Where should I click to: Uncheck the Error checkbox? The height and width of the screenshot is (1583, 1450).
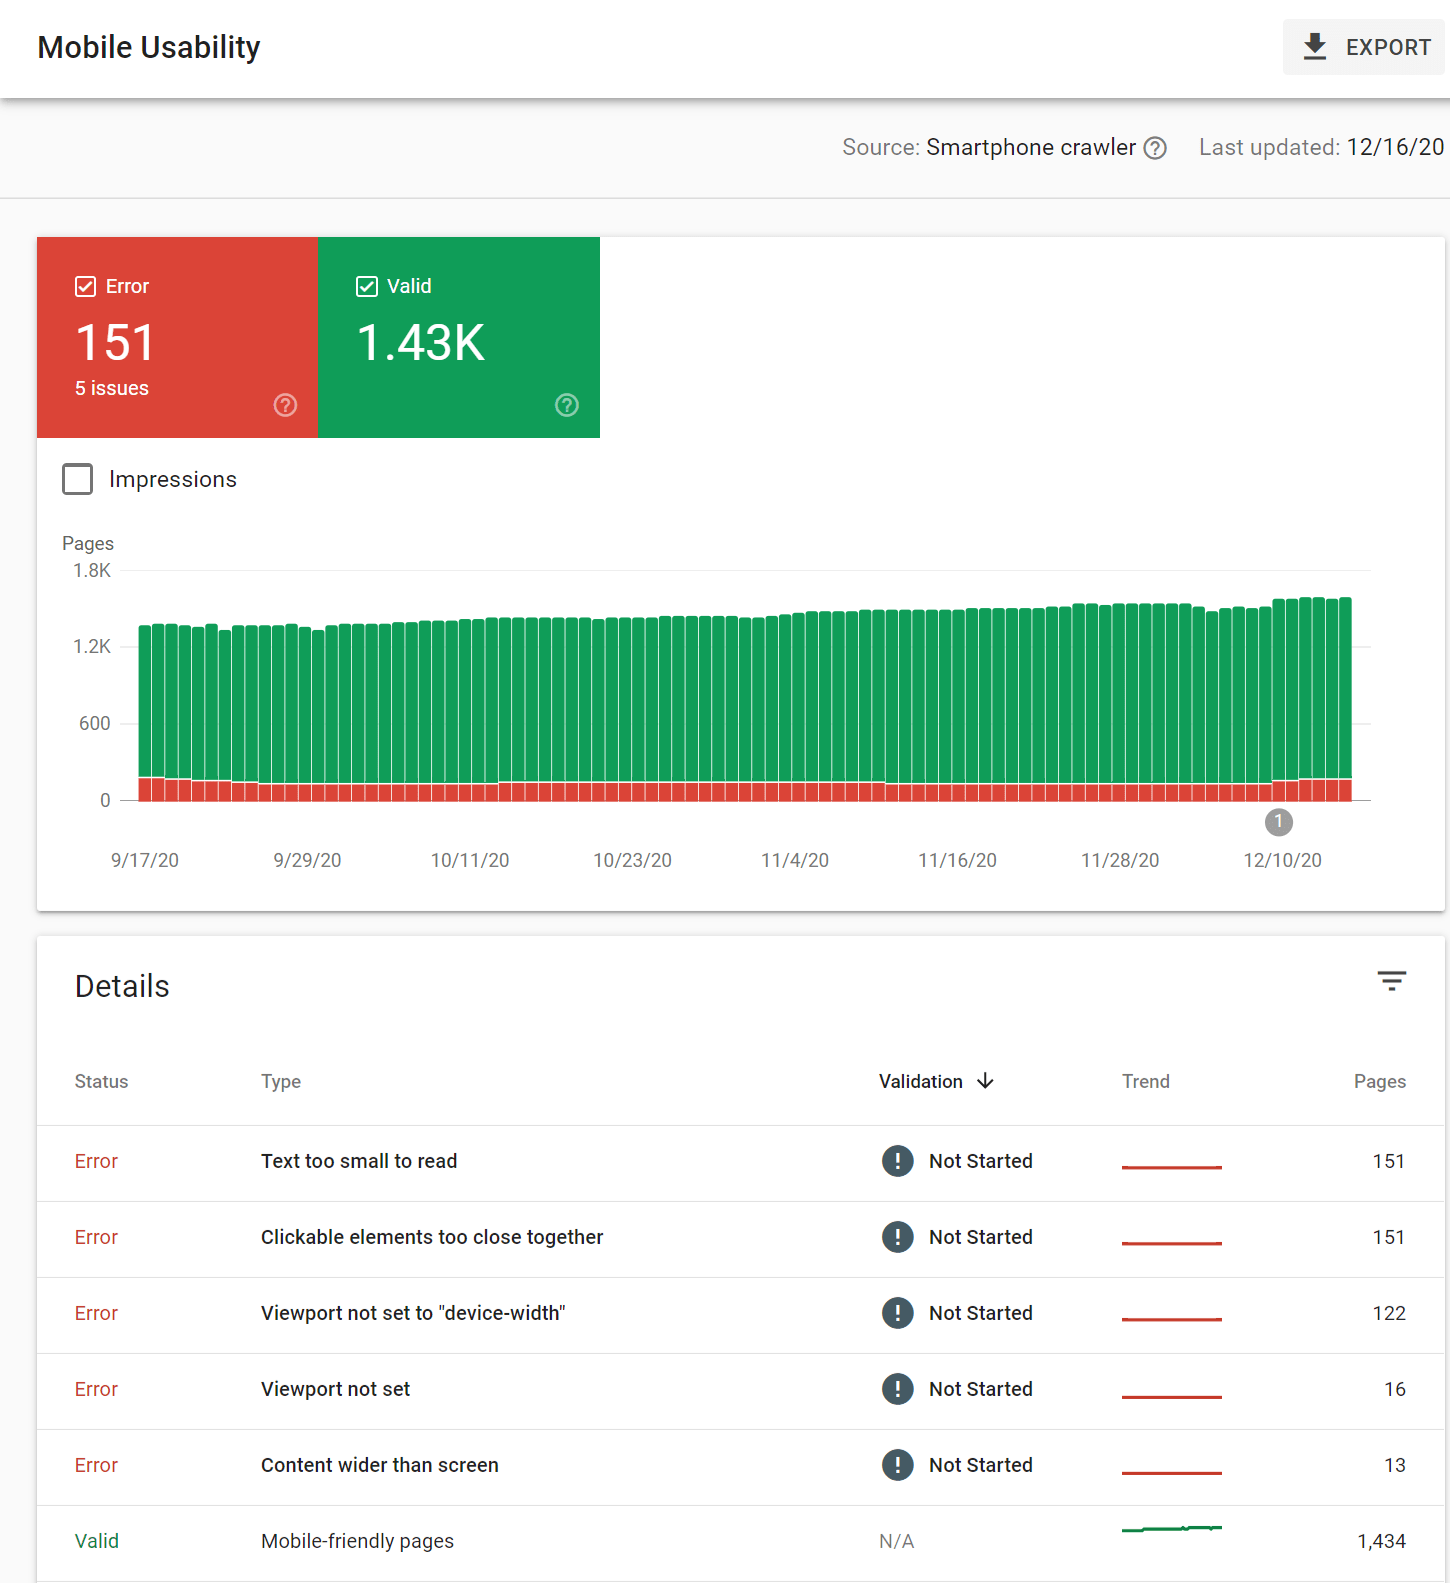tap(86, 287)
